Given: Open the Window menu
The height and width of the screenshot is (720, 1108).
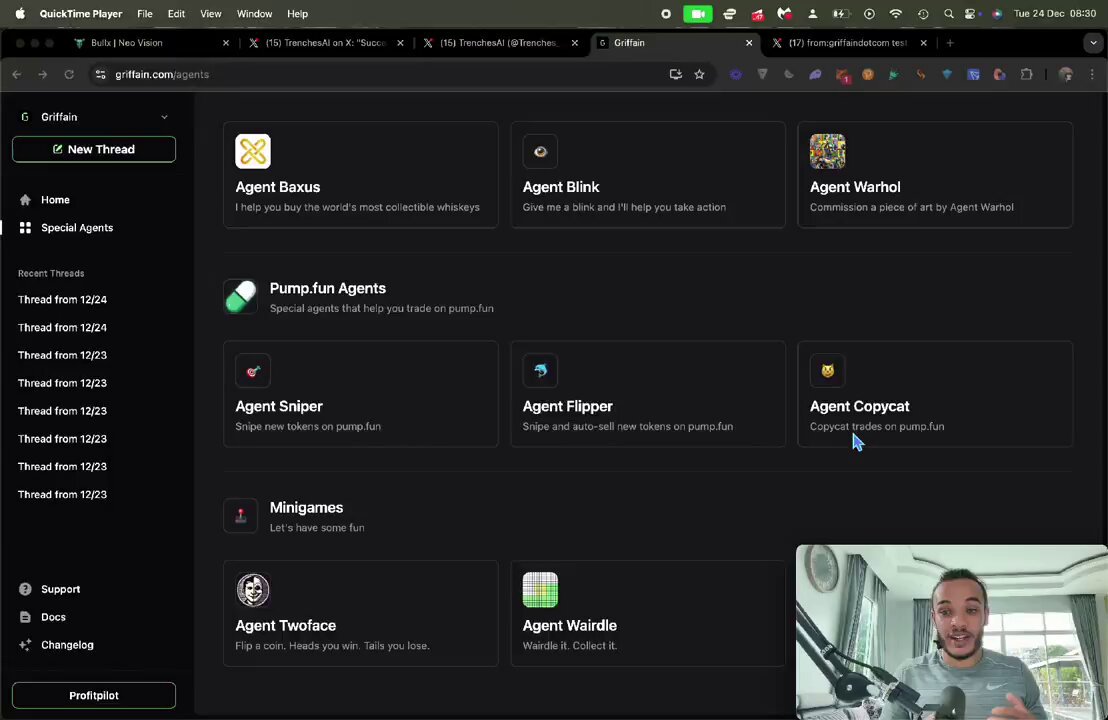Looking at the screenshot, I should click(x=254, y=13).
